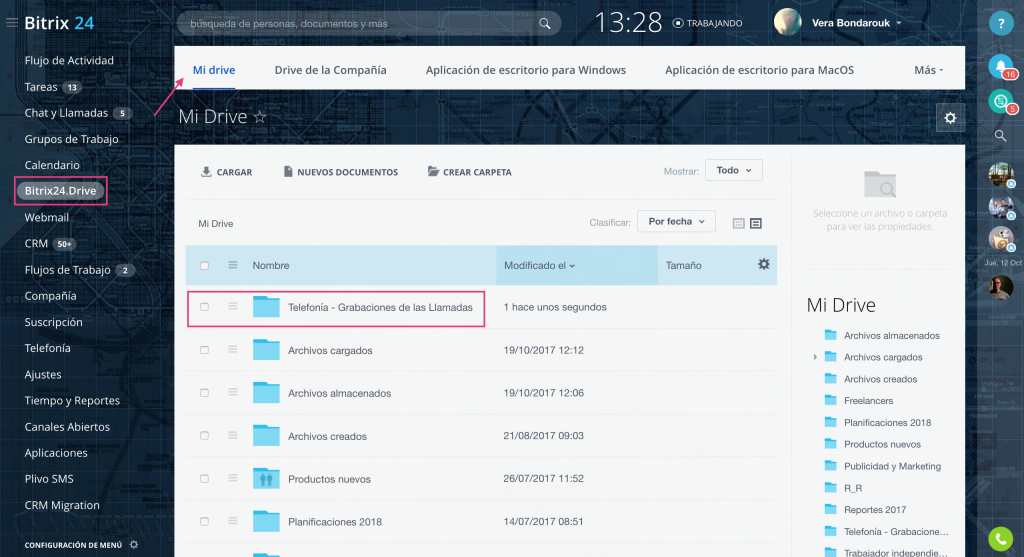Click the green phone call button

click(1000, 539)
